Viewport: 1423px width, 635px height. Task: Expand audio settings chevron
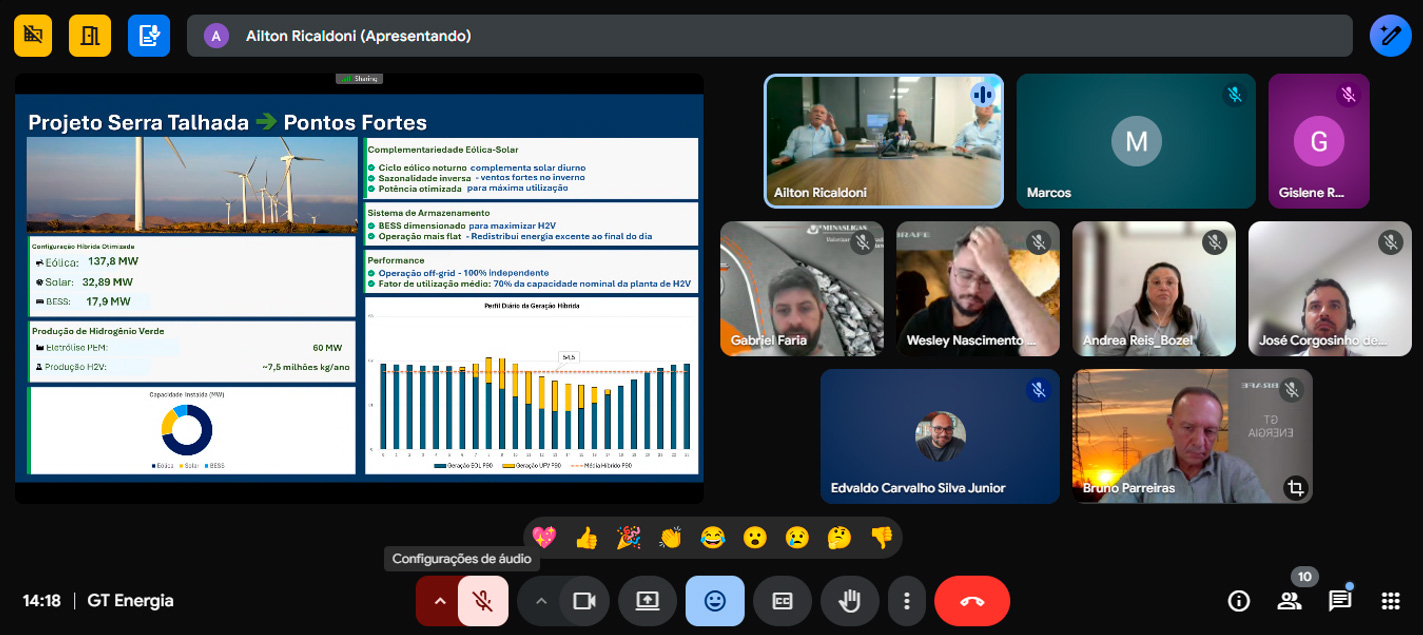438,601
